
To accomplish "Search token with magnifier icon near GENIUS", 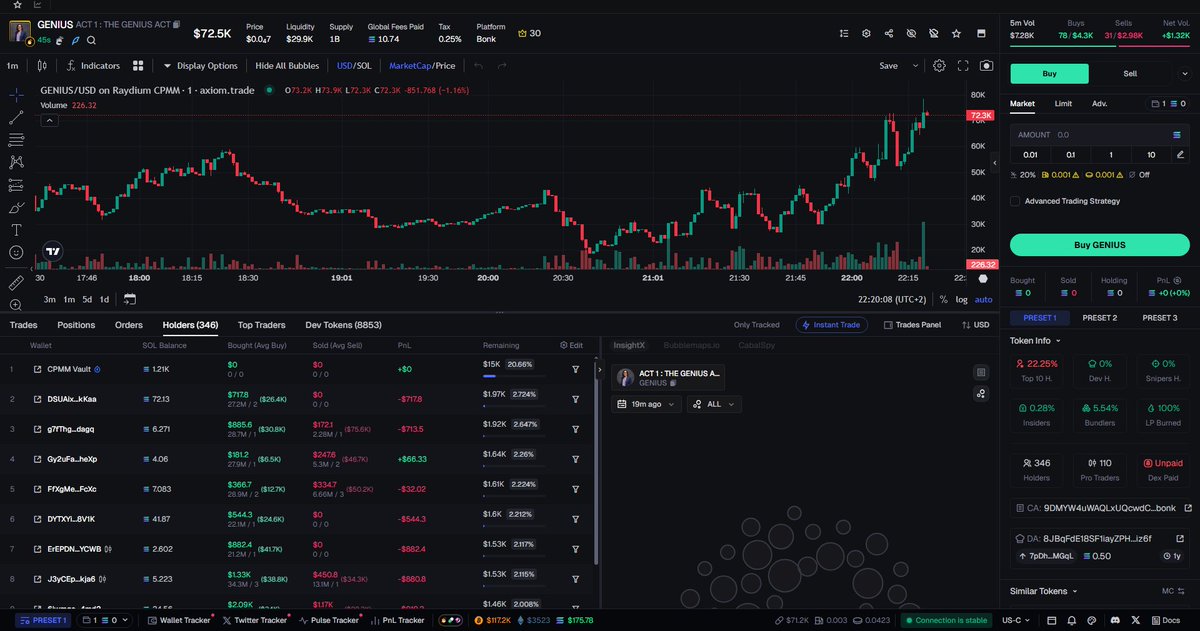I will tap(91, 40).
